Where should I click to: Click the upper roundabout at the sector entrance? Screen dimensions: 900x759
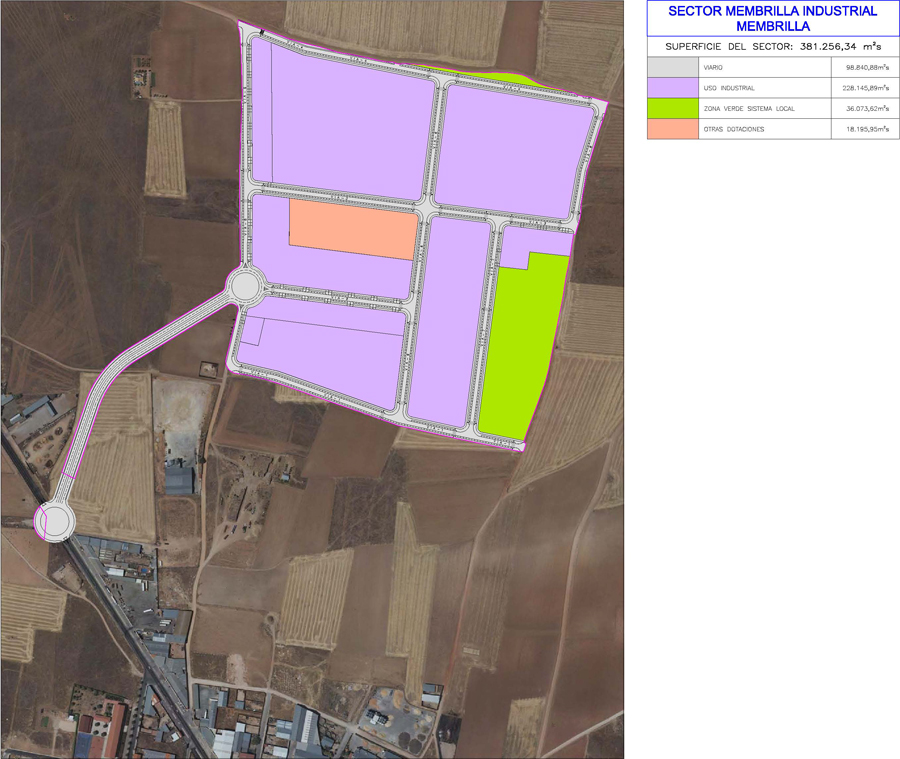pyautogui.click(x=245, y=287)
